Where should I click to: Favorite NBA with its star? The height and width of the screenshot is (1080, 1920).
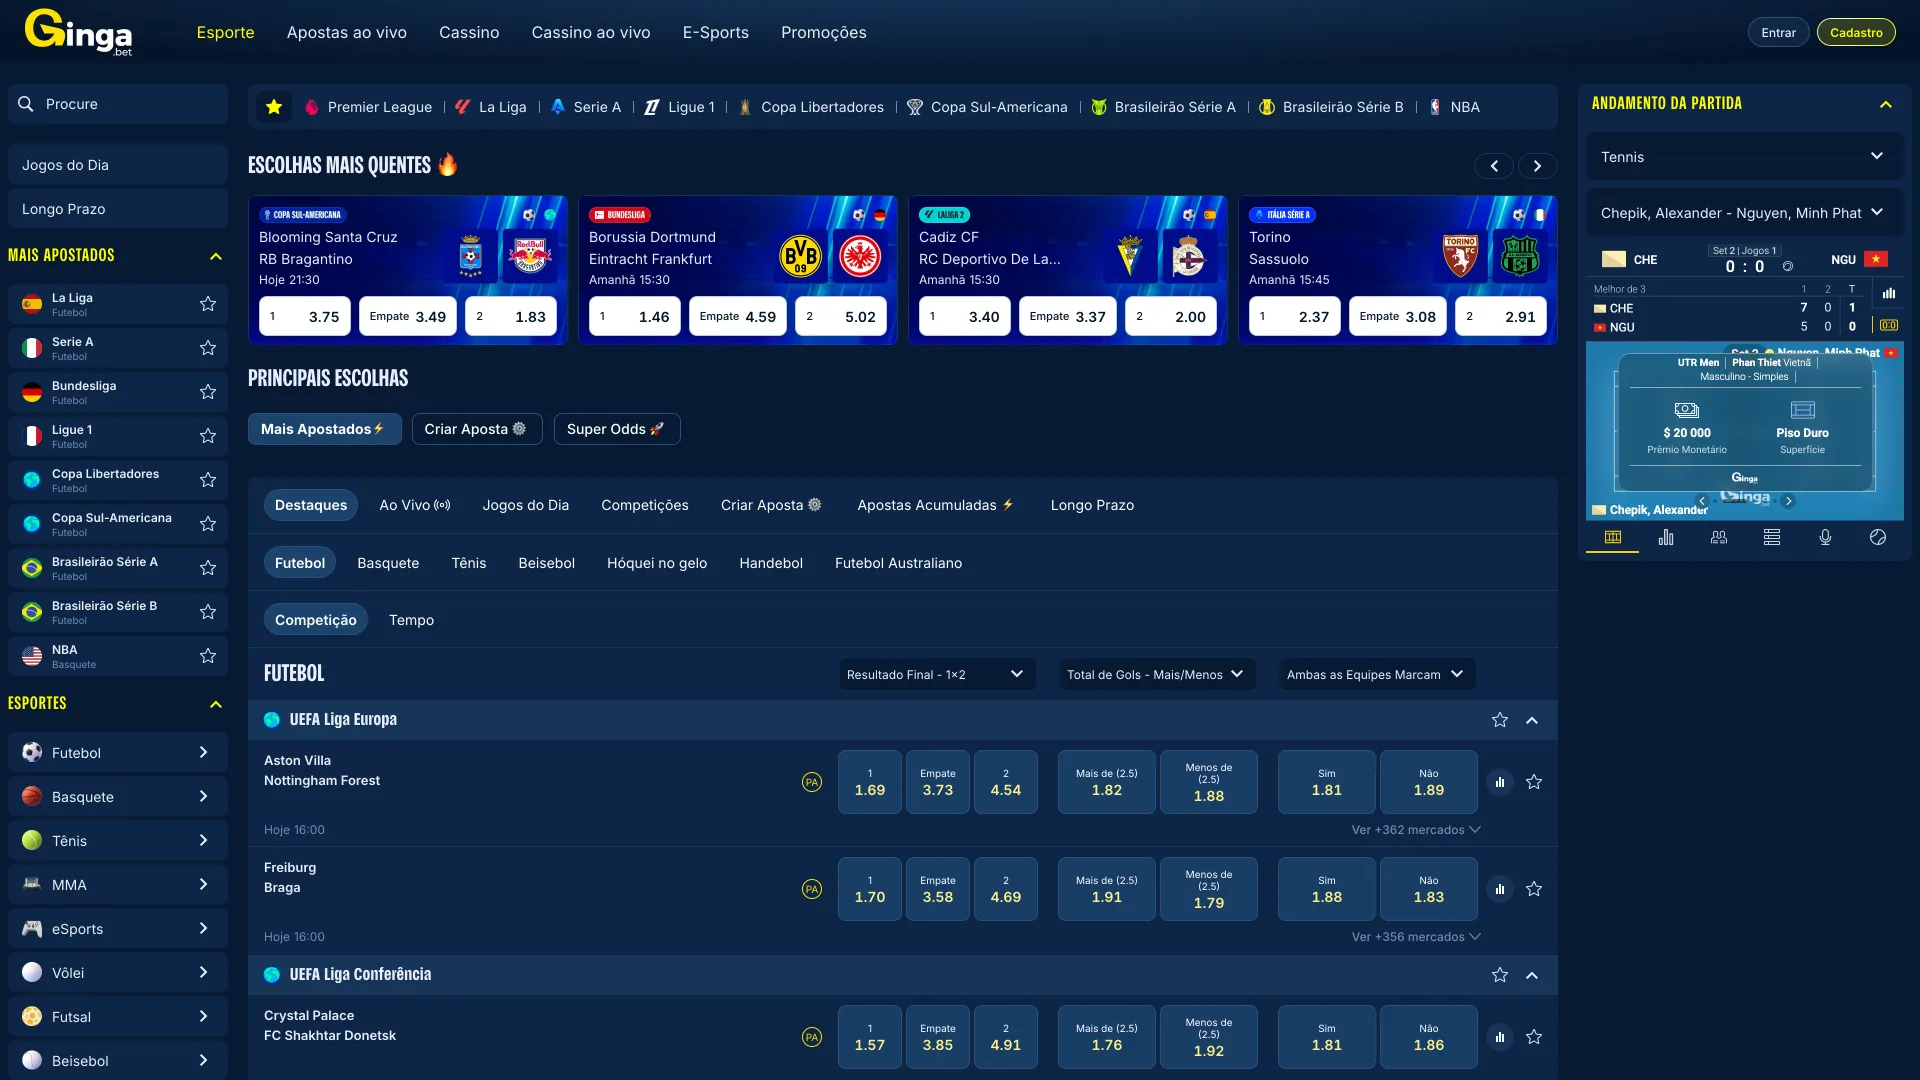point(208,656)
